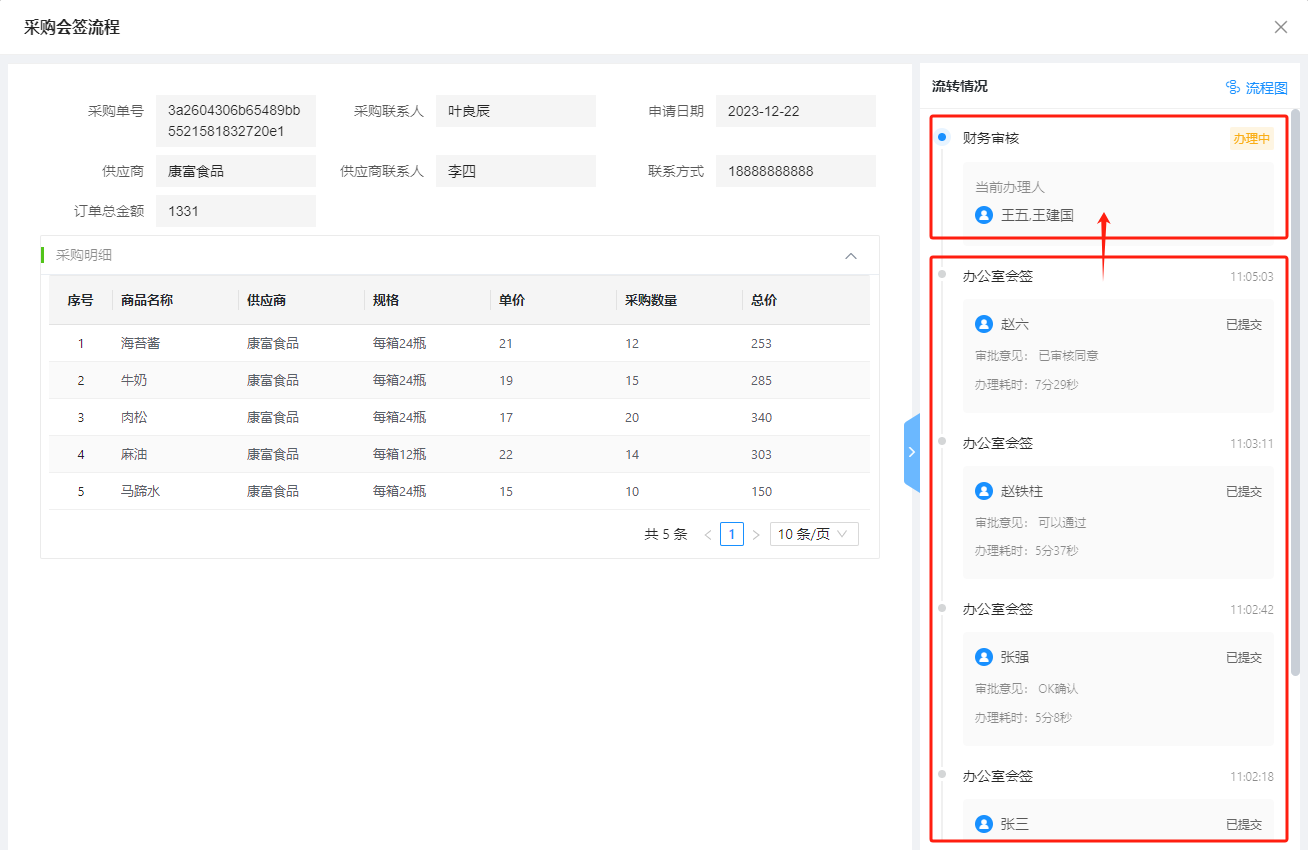The height and width of the screenshot is (850, 1308).
Task: Collapse the right panel with blue arrow handle
Action: pos(911,452)
